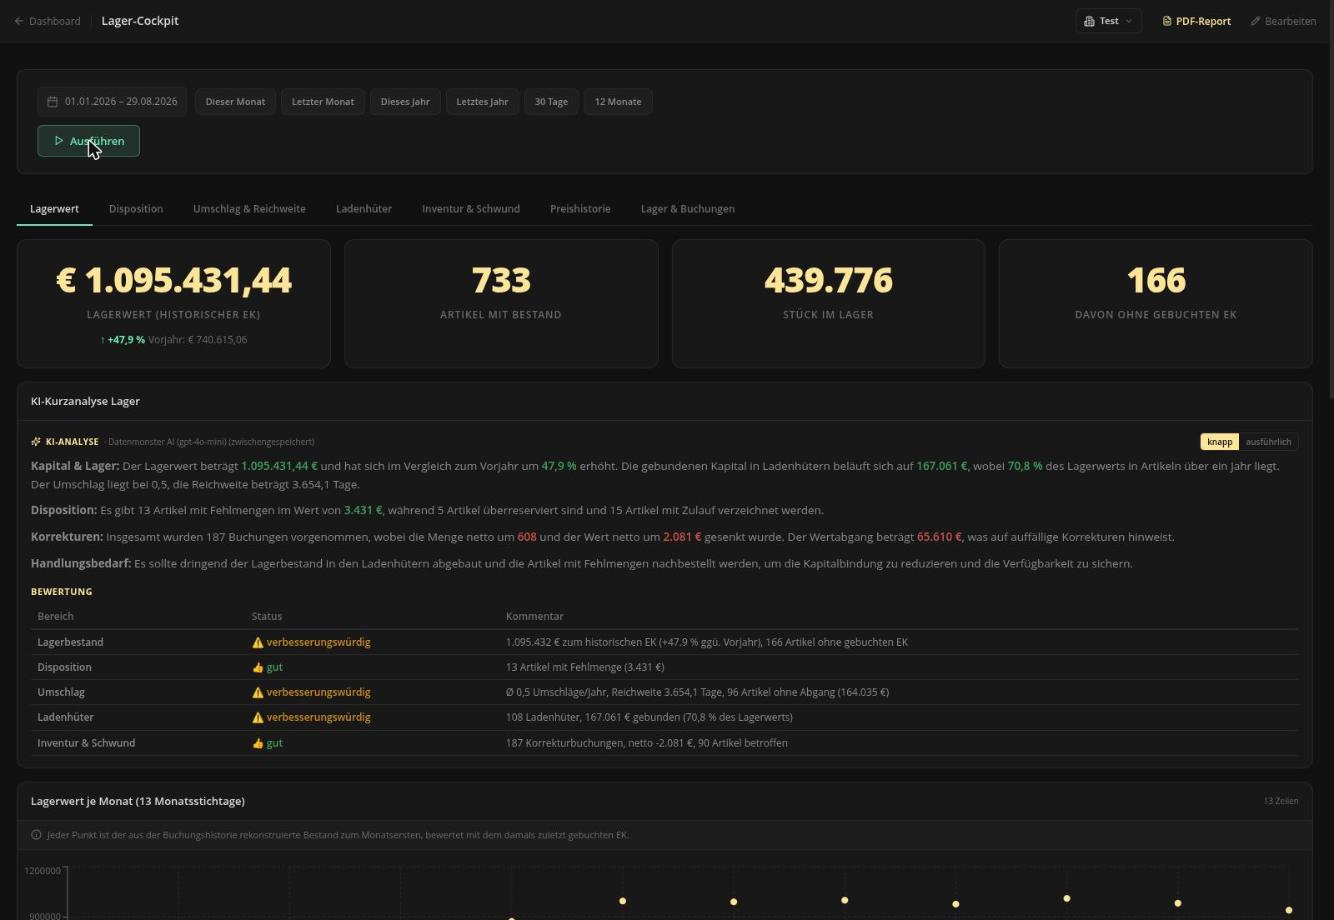Open Umschlag & Reichweite tab
The width and height of the screenshot is (1334, 920).
[249, 209]
